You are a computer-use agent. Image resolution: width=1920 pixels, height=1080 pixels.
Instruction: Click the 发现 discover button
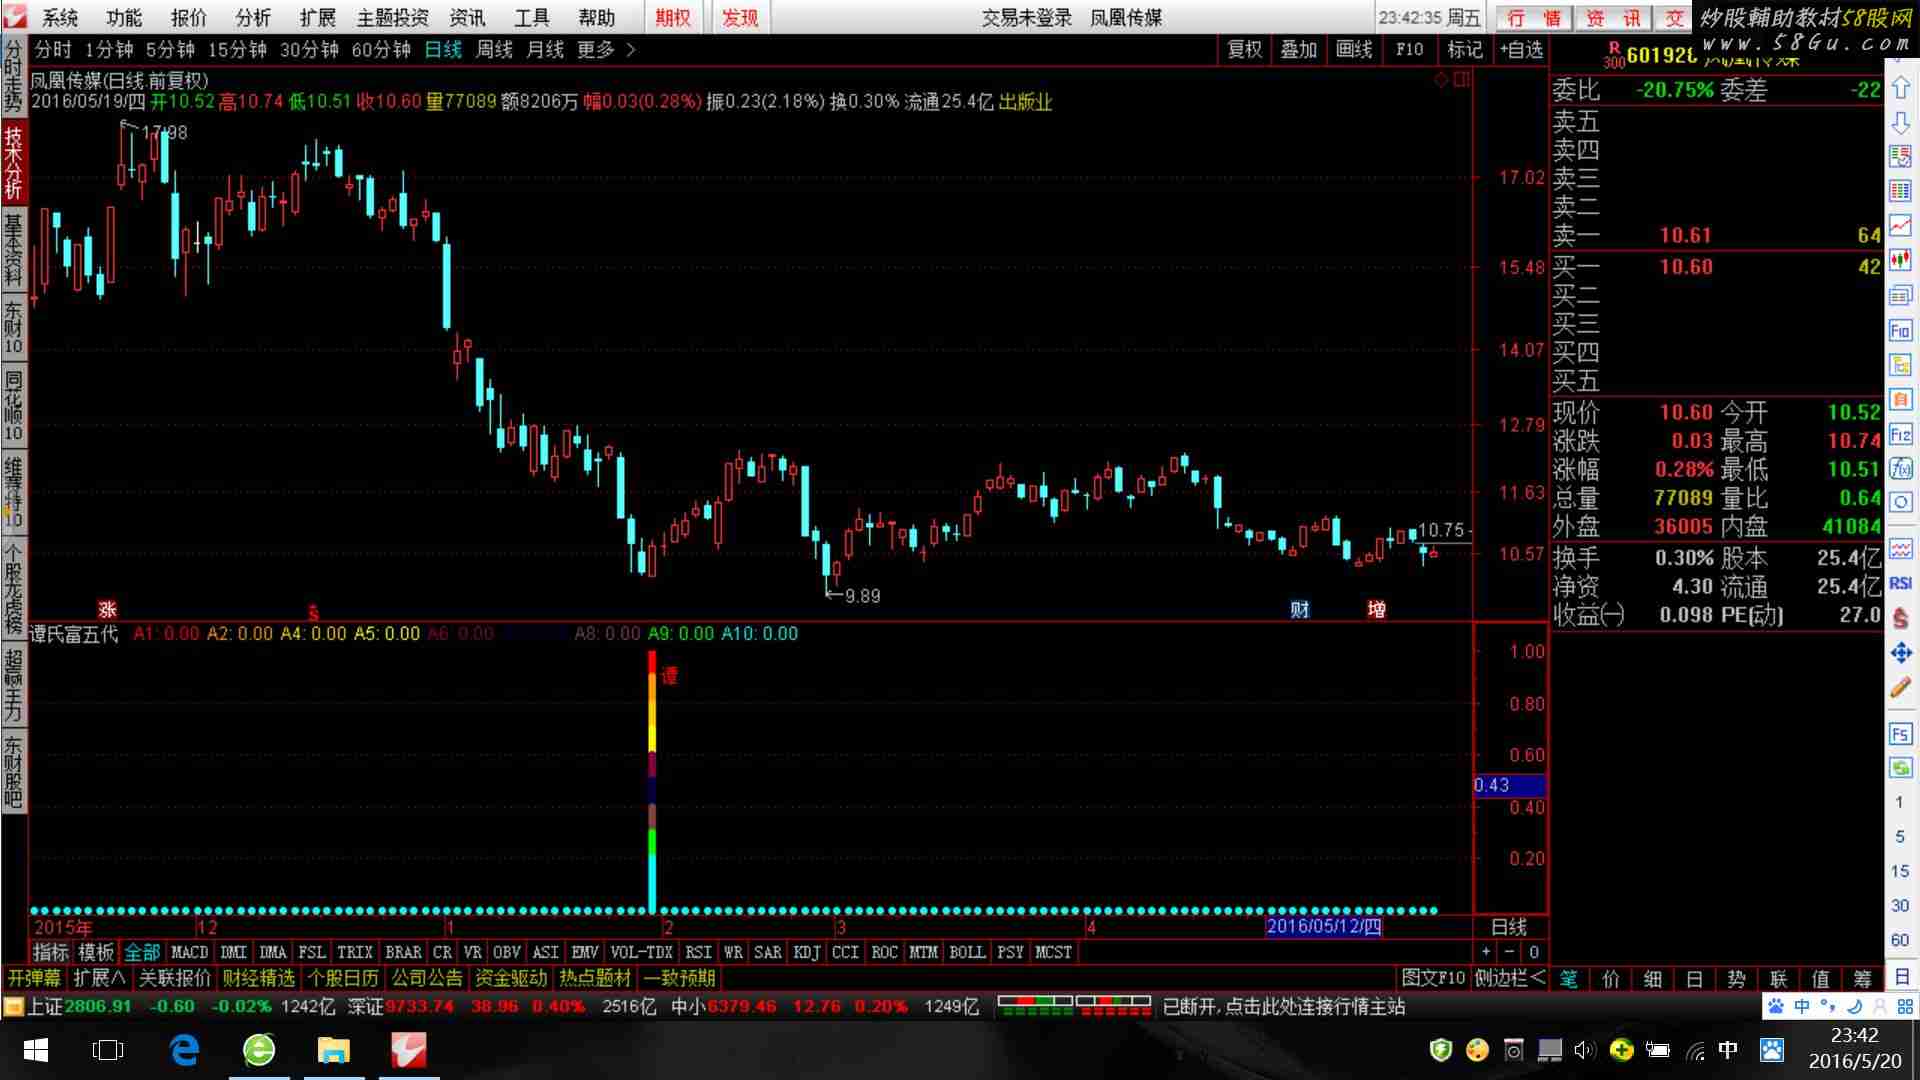pos(740,17)
